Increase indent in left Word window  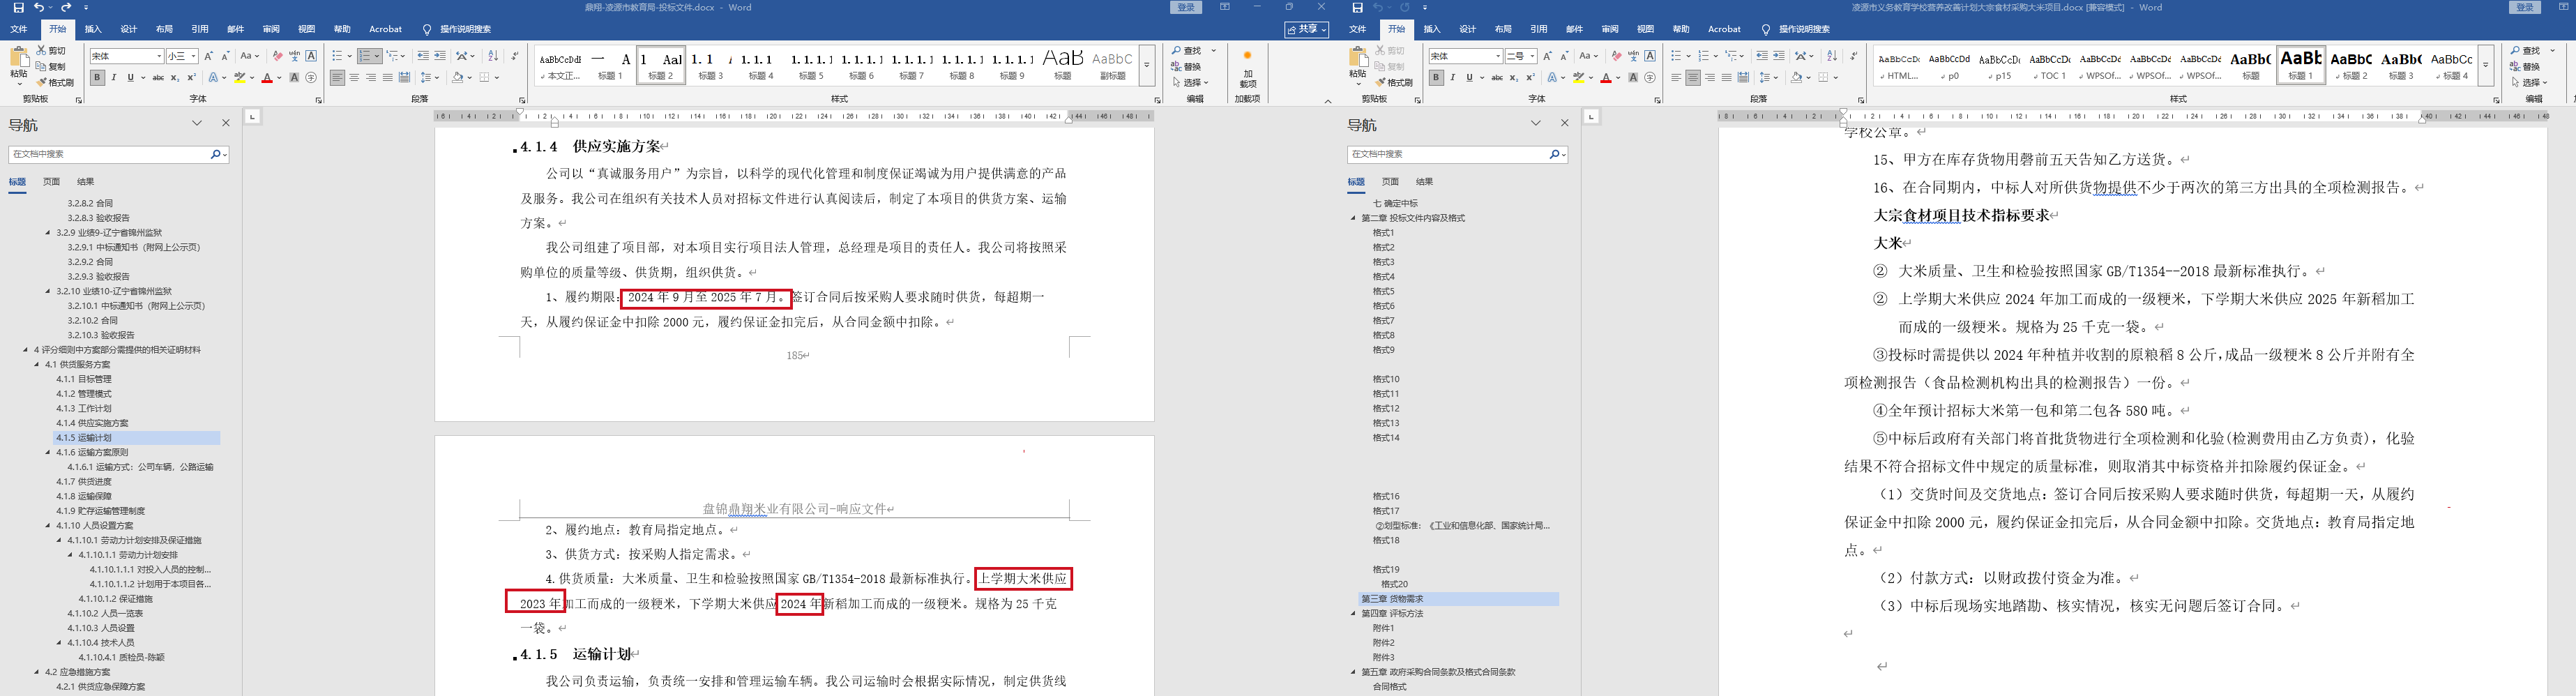pyautogui.click(x=440, y=56)
